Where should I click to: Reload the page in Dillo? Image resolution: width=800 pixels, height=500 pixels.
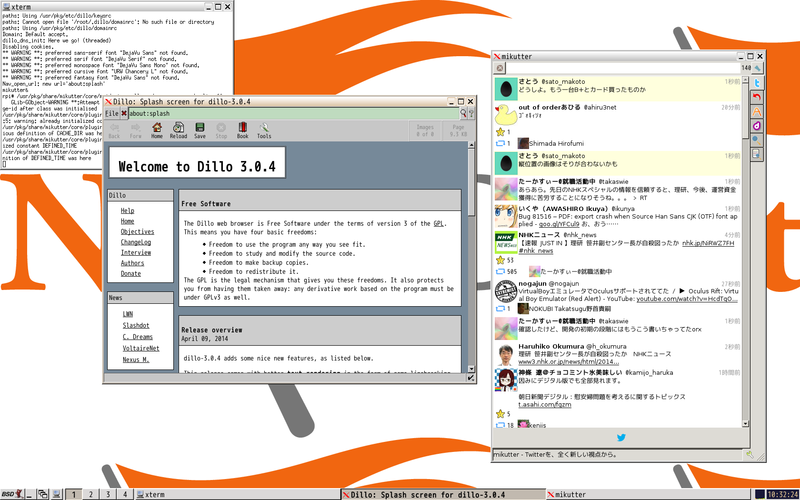(x=178, y=130)
